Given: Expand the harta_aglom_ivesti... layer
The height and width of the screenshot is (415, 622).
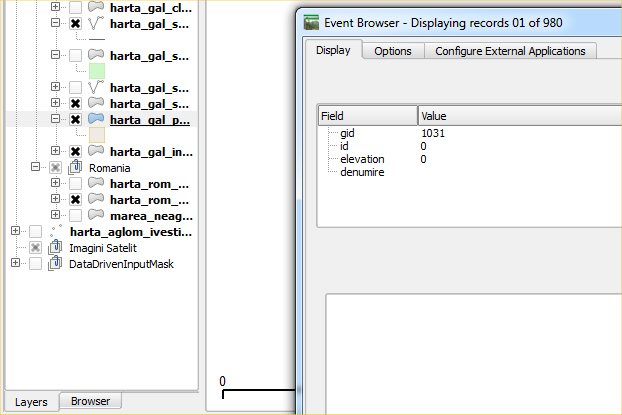Looking at the screenshot, I should tap(15, 231).
